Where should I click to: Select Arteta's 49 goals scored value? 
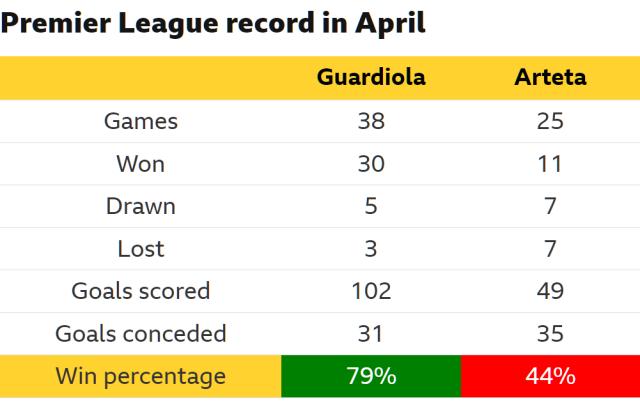(x=550, y=291)
